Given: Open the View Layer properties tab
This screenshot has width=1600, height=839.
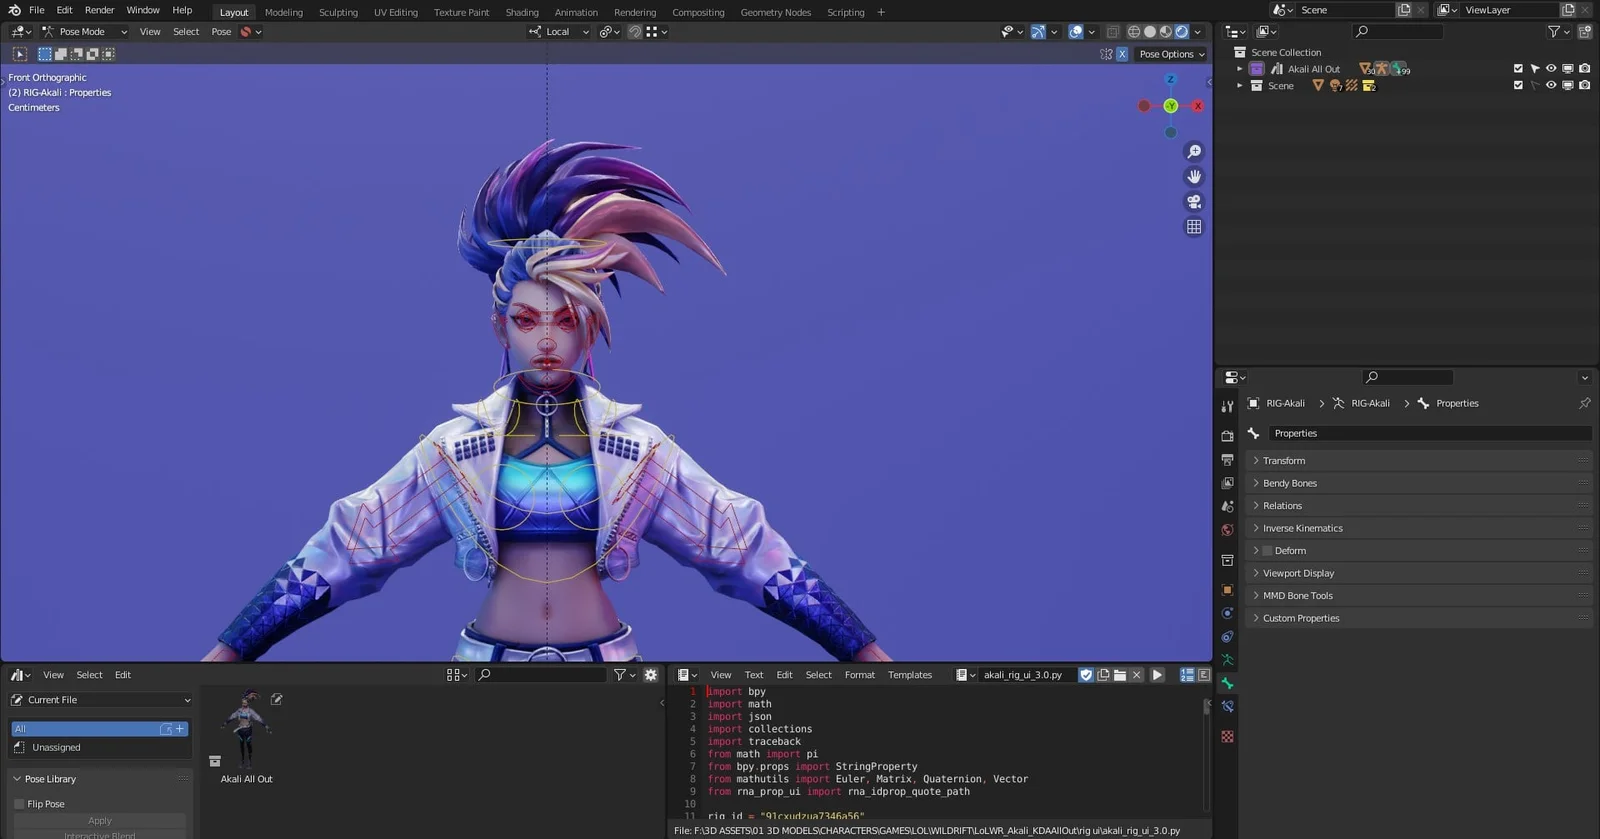Looking at the screenshot, I should tap(1227, 483).
